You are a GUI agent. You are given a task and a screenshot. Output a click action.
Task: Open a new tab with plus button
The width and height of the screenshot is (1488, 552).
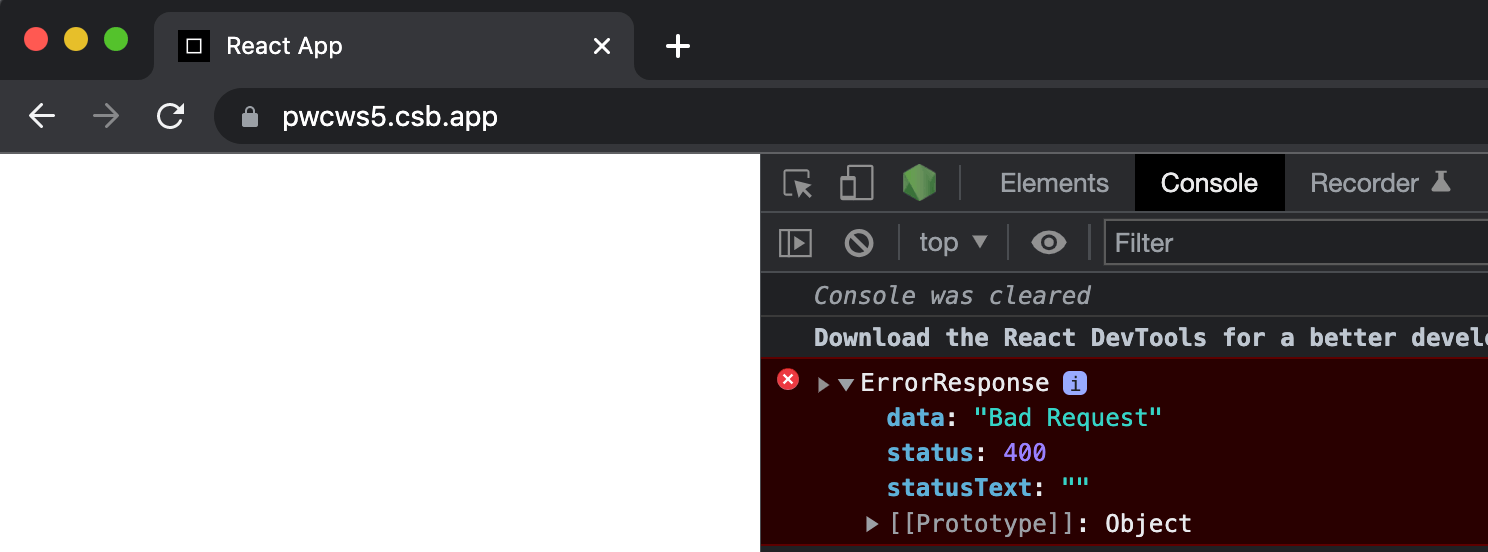coord(678,46)
